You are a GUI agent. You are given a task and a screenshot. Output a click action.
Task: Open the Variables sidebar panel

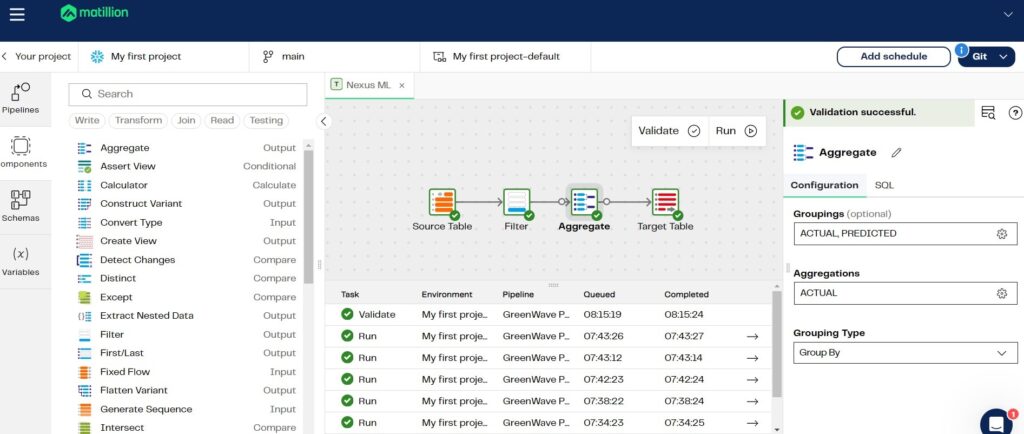pos(20,261)
